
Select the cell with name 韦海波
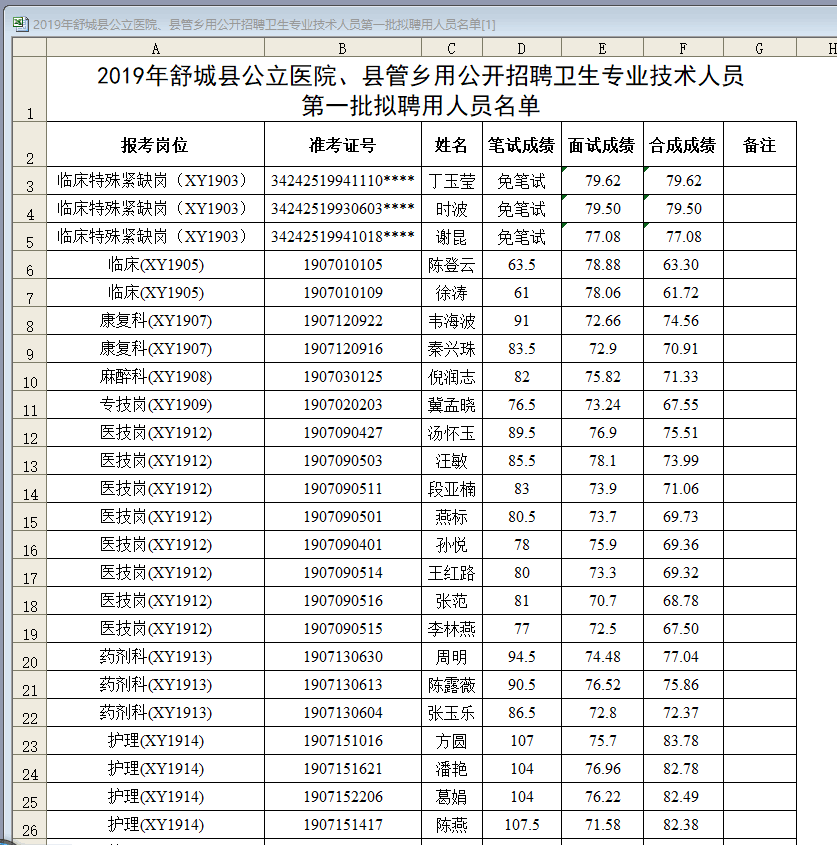coord(452,321)
